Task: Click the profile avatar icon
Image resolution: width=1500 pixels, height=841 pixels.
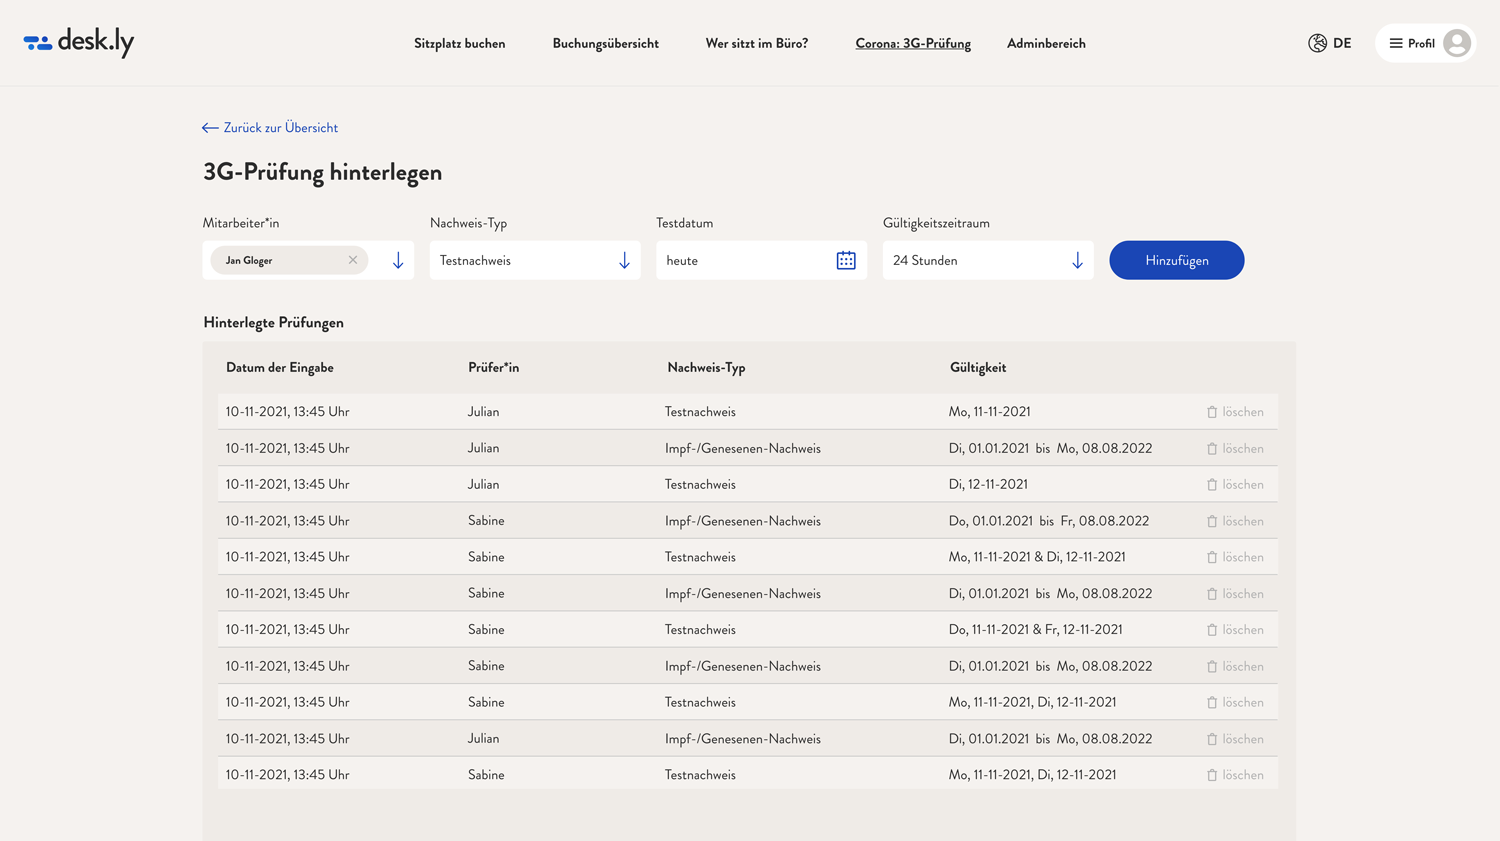Action: tap(1457, 43)
